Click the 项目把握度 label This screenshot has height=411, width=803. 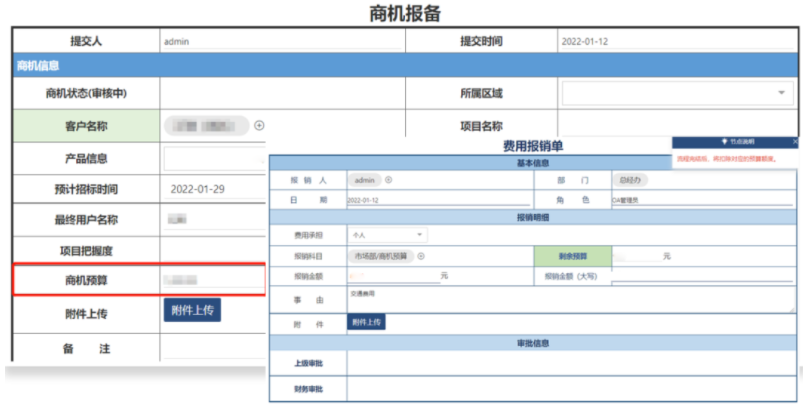[86, 251]
